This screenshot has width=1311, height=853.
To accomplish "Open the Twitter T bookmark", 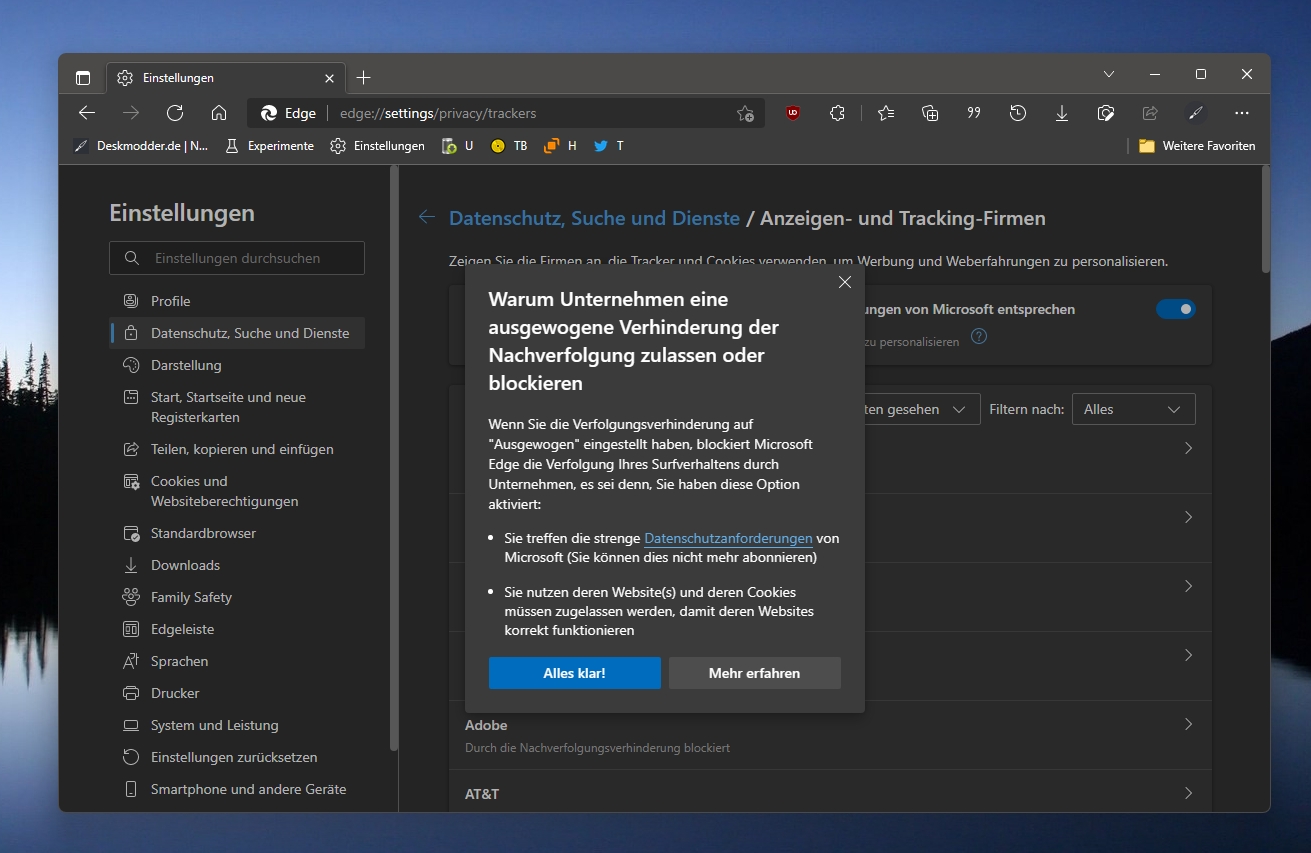I will (609, 146).
